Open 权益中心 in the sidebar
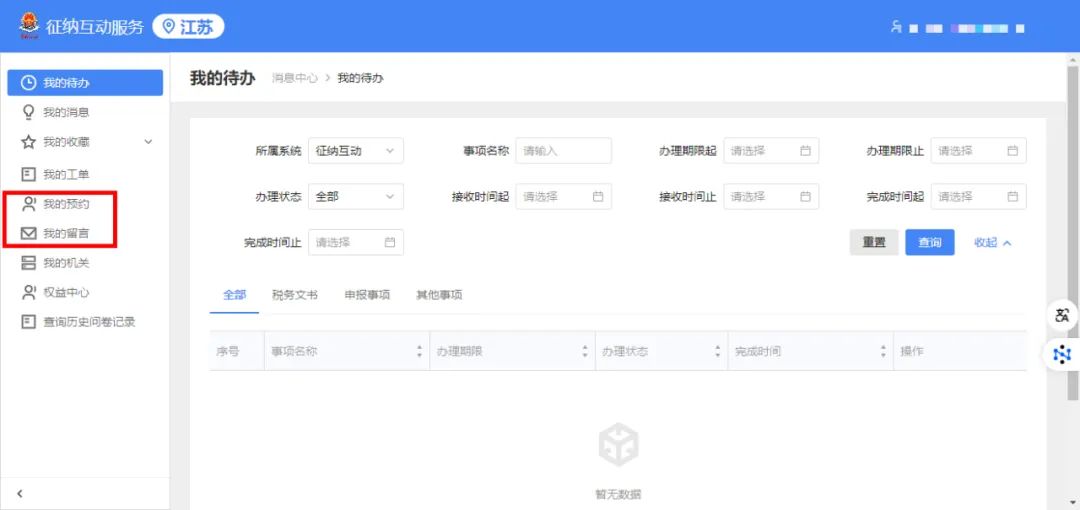The image size is (1080, 510). (66, 292)
